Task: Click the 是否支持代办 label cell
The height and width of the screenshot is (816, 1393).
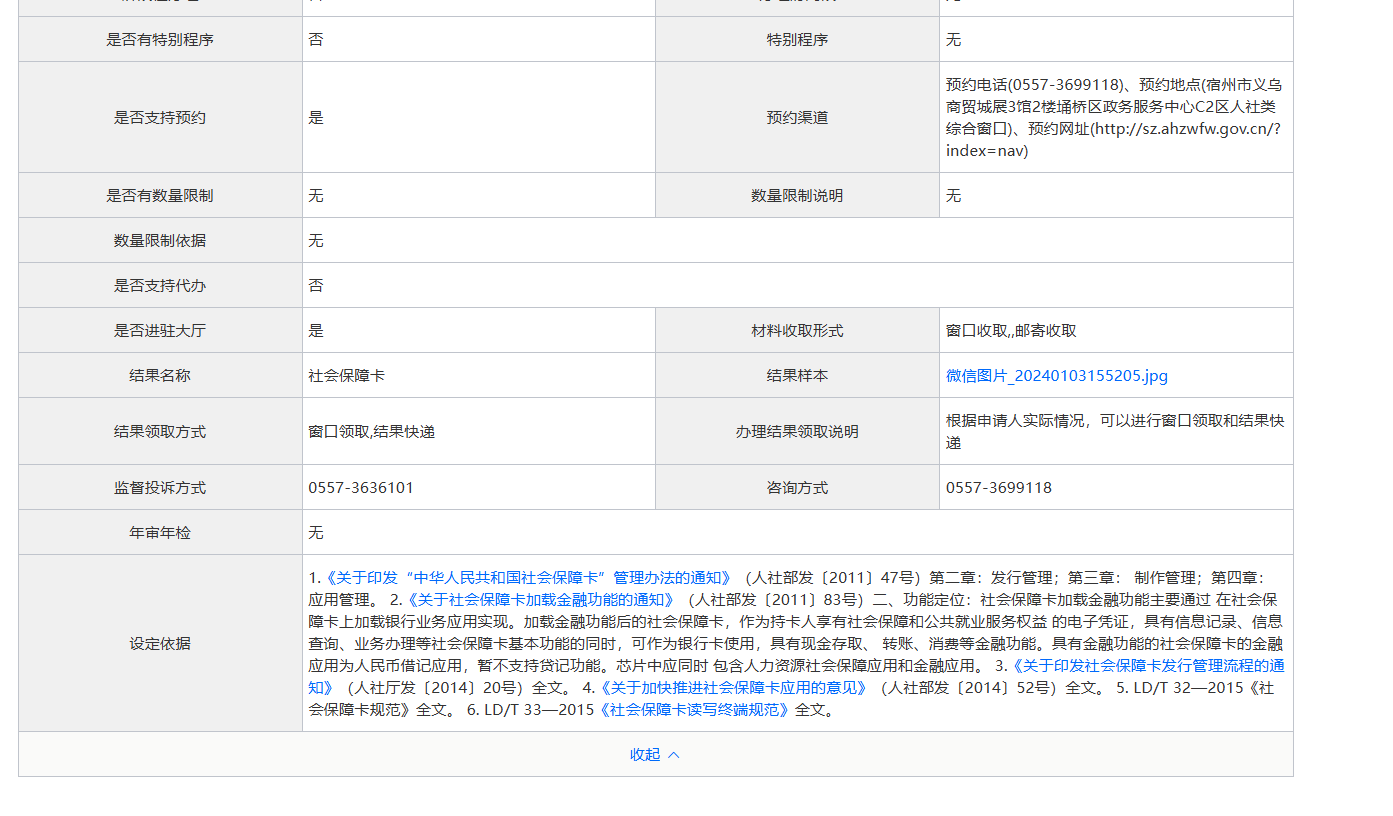Action: point(160,286)
